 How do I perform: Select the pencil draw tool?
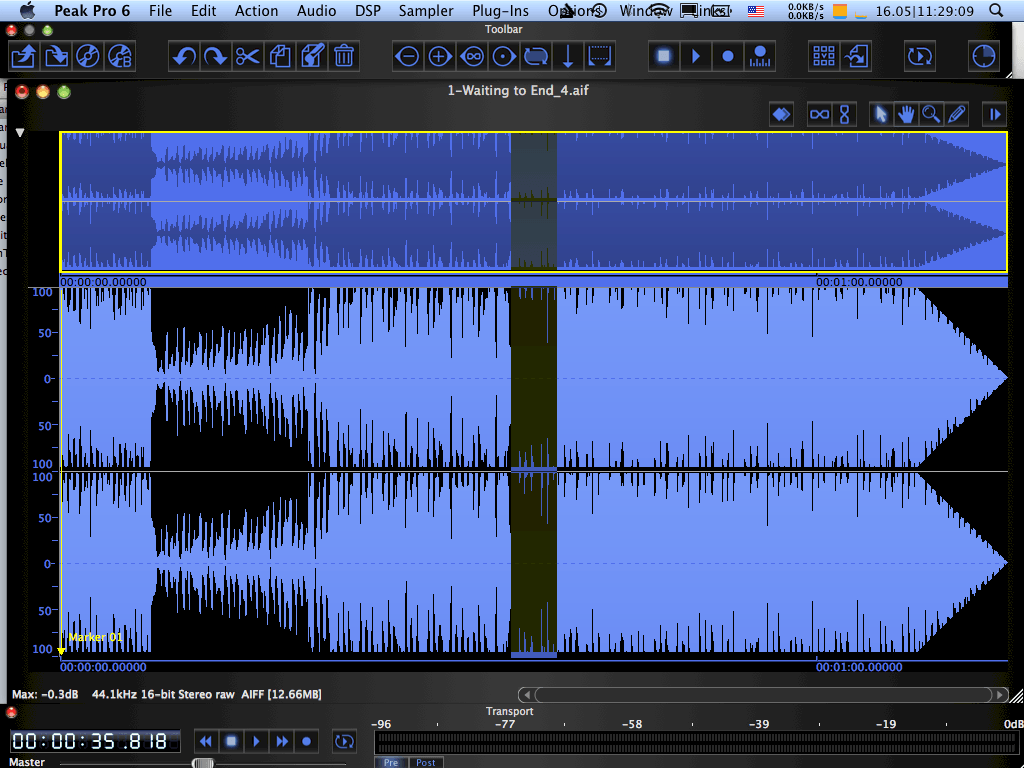955,115
